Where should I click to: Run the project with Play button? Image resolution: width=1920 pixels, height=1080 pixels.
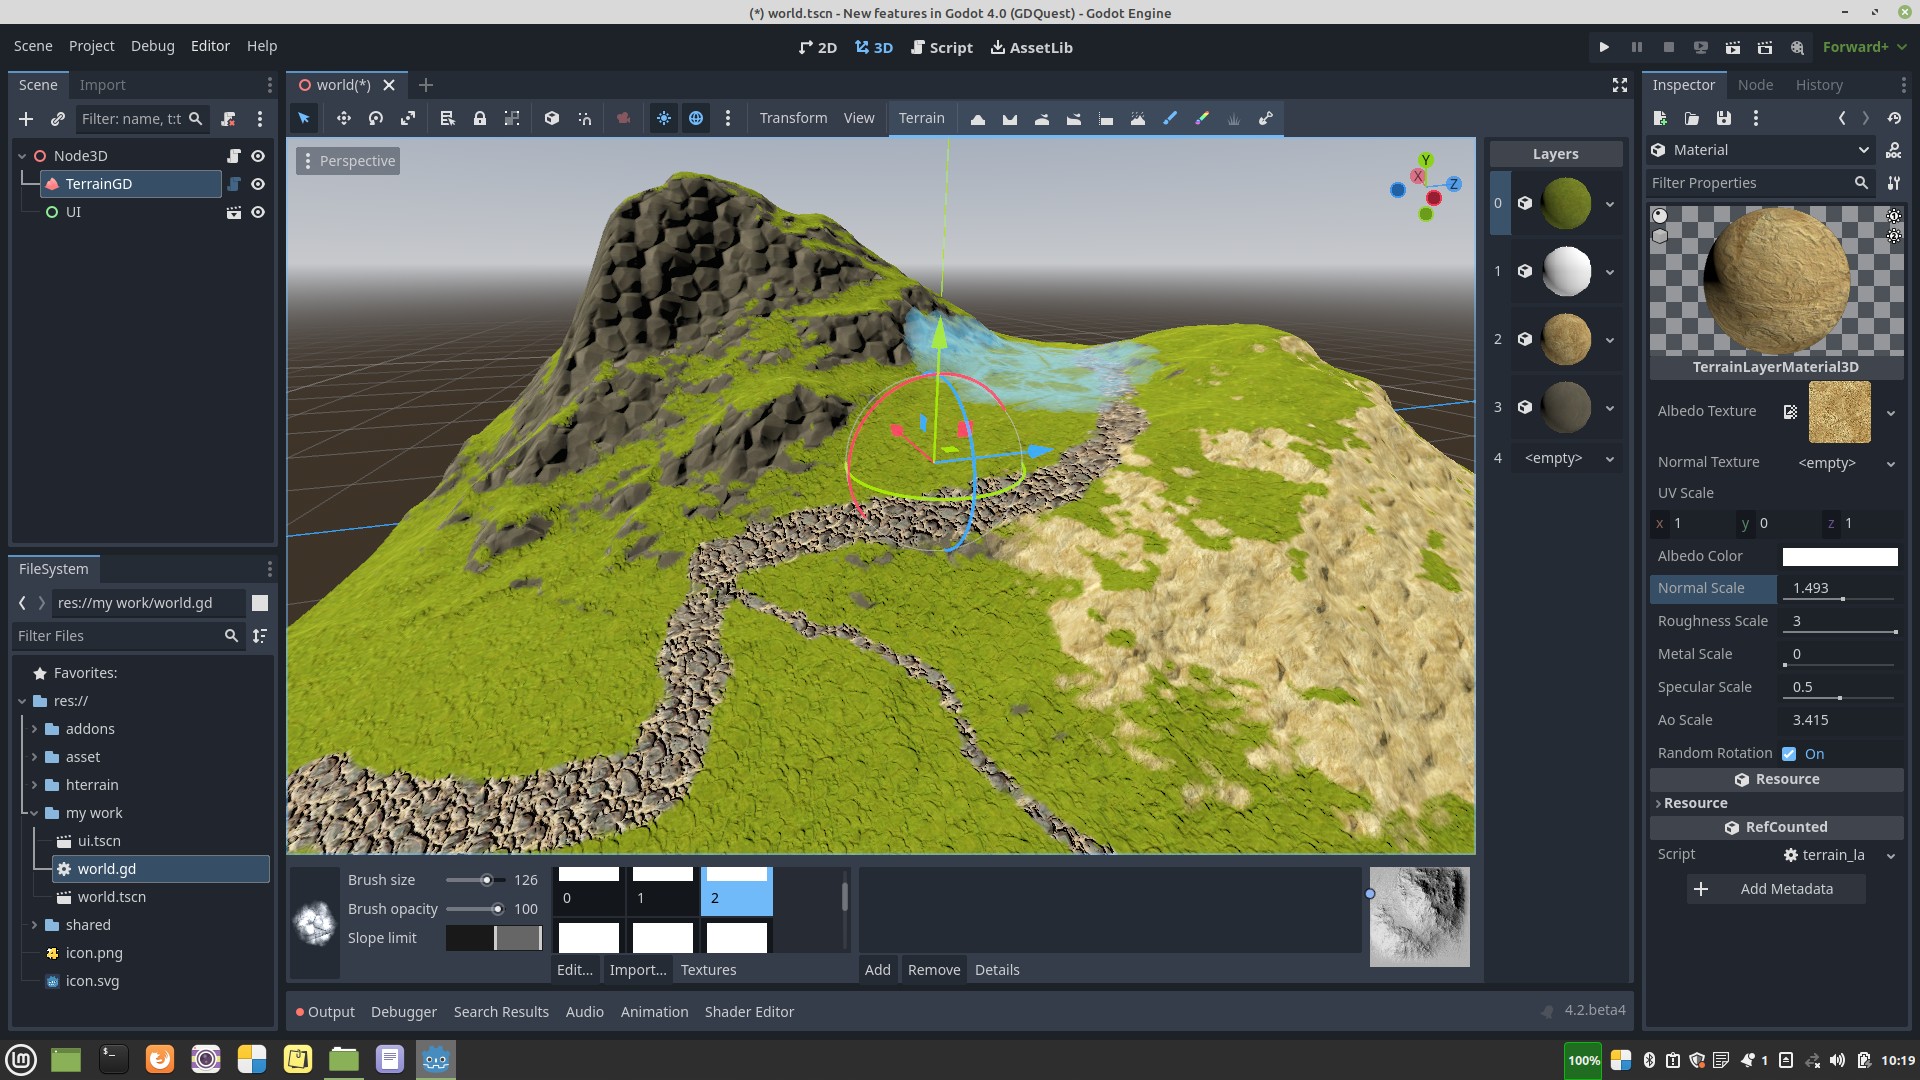tap(1604, 47)
